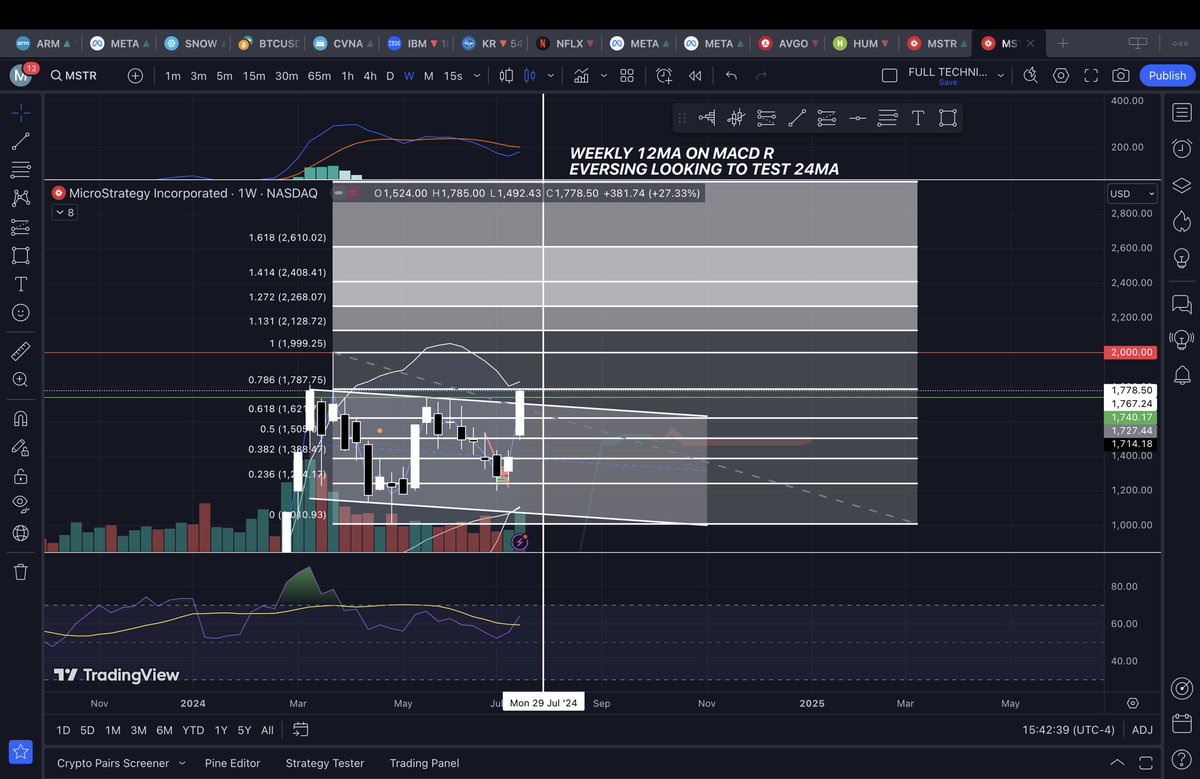Switch to the Pine Editor tab
The width and height of the screenshot is (1200, 779).
coord(232,763)
